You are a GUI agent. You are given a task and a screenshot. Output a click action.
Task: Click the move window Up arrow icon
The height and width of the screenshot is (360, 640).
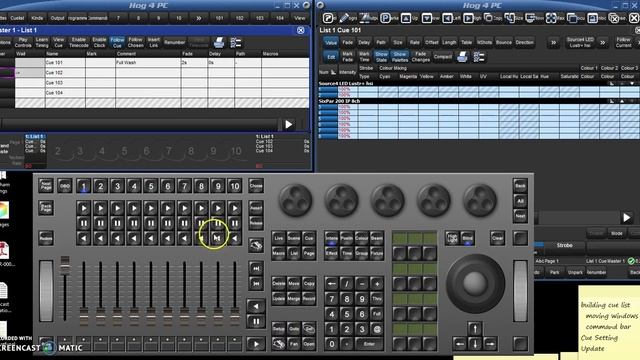click(x=406, y=18)
